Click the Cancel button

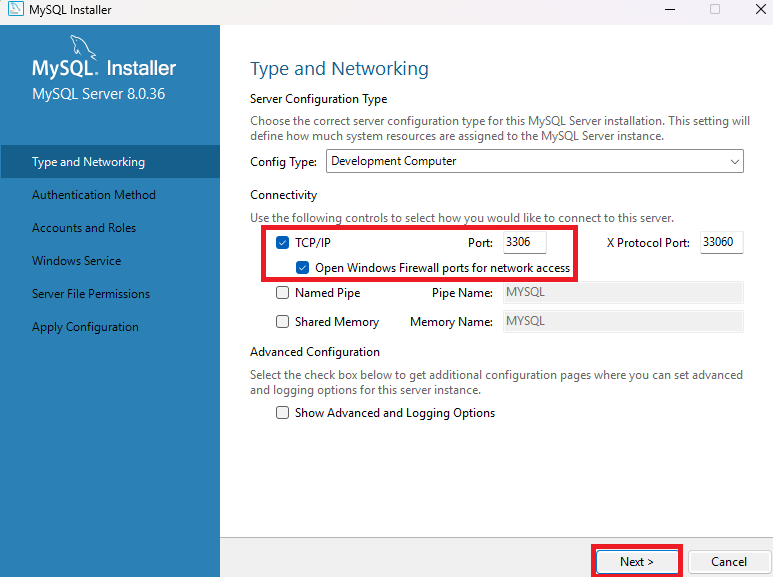tap(729, 562)
